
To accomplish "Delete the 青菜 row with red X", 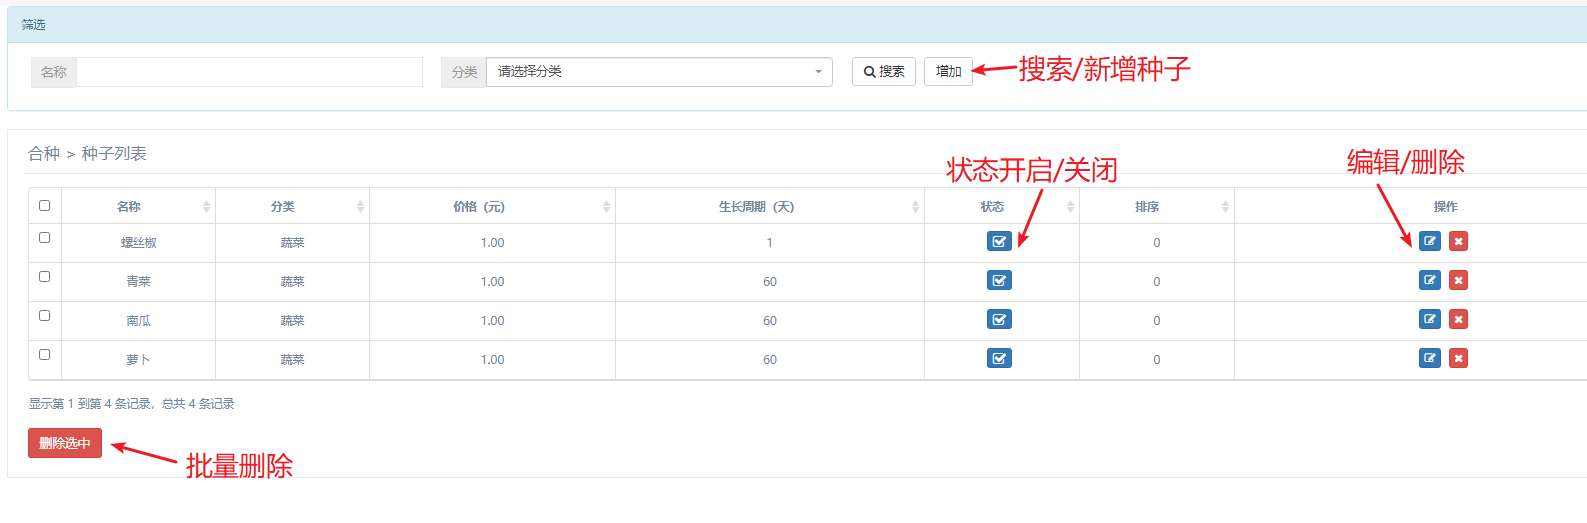I will pos(1458,280).
